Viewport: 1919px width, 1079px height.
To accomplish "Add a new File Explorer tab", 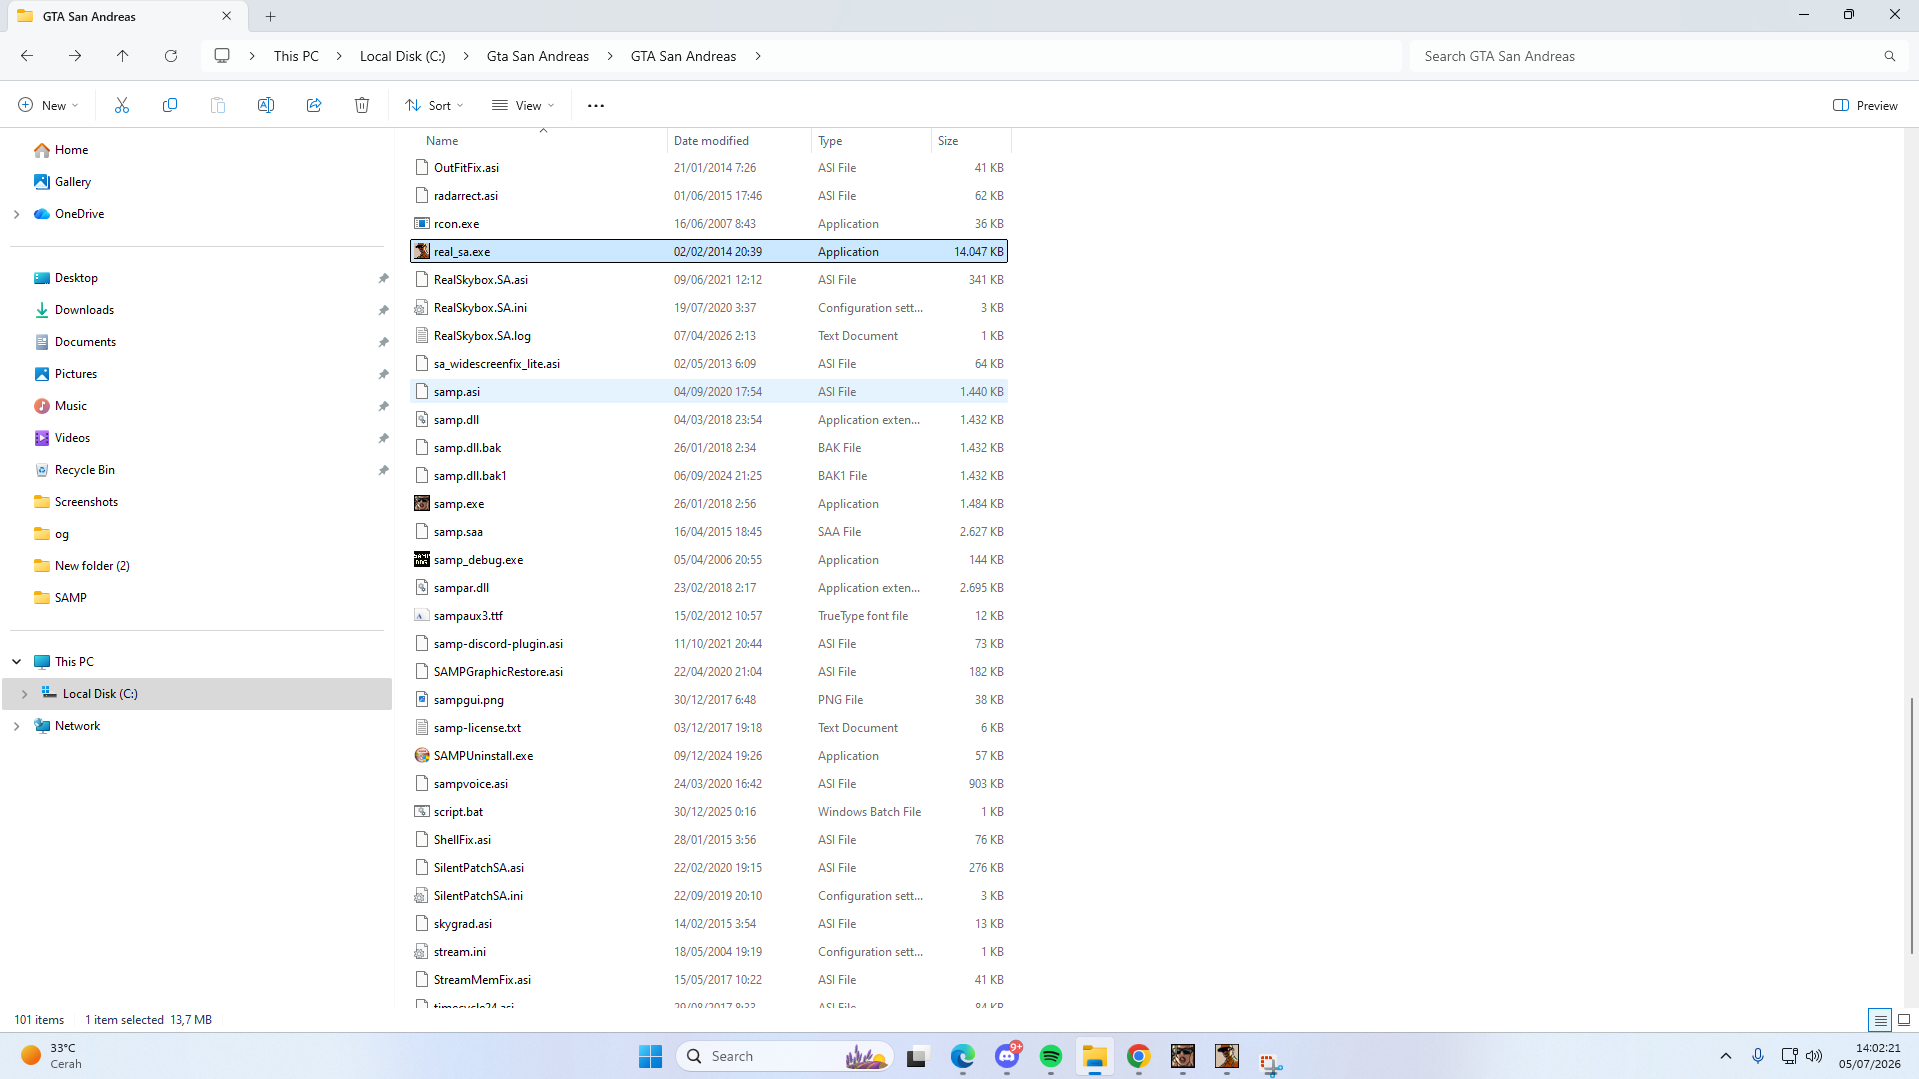I will pos(271,16).
